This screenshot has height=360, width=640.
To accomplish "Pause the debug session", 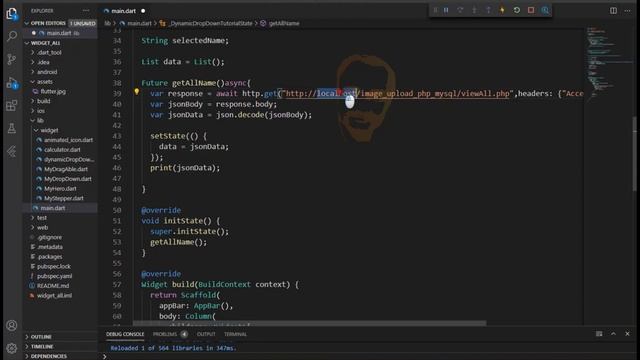I will [446, 10].
